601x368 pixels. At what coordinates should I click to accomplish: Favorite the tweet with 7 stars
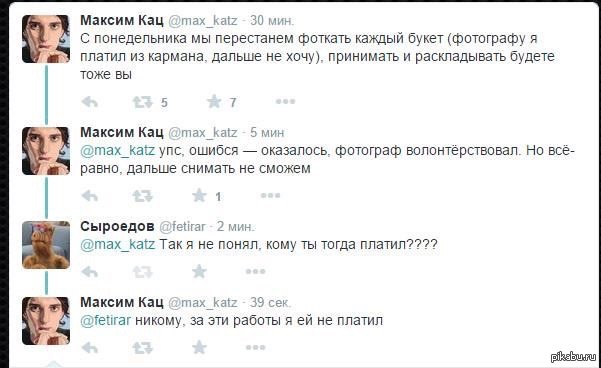point(214,102)
